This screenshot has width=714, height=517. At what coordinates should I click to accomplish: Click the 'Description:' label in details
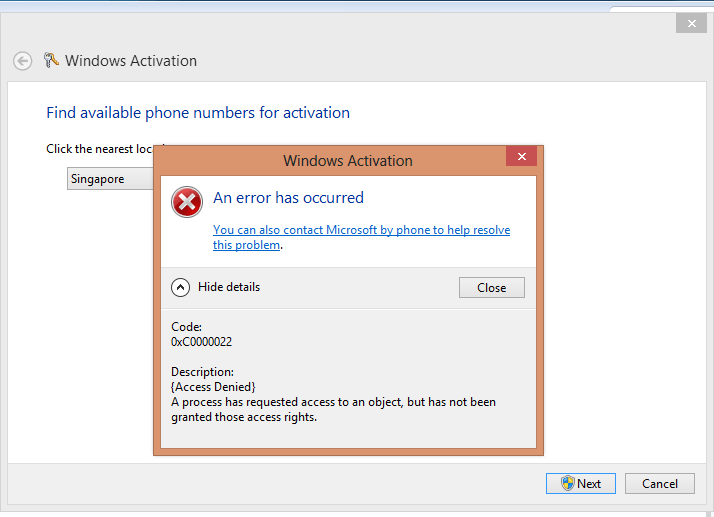(x=202, y=372)
